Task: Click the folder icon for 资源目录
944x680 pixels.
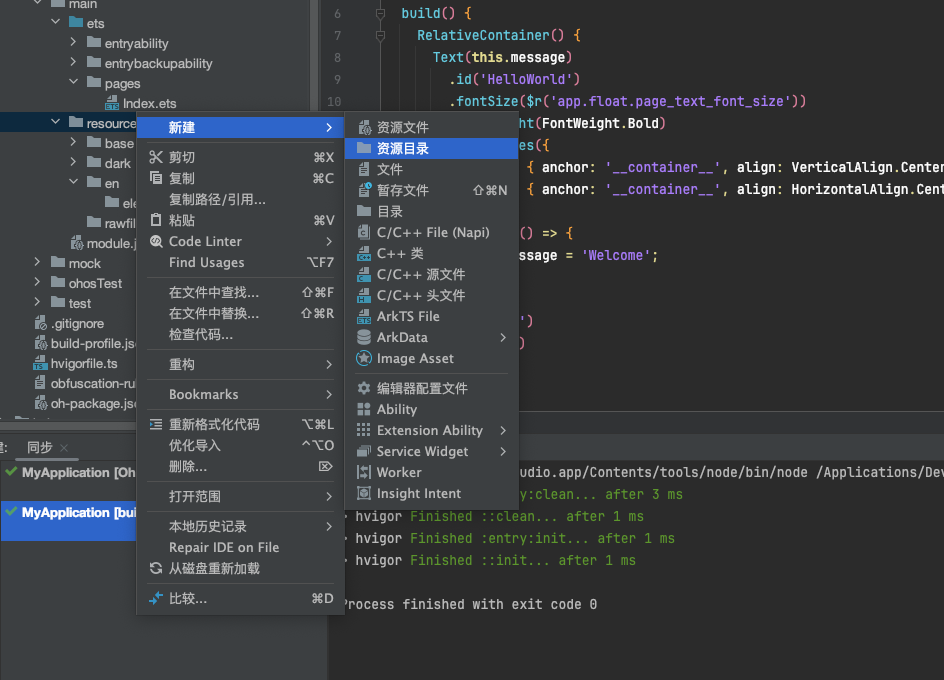Action: [364, 148]
